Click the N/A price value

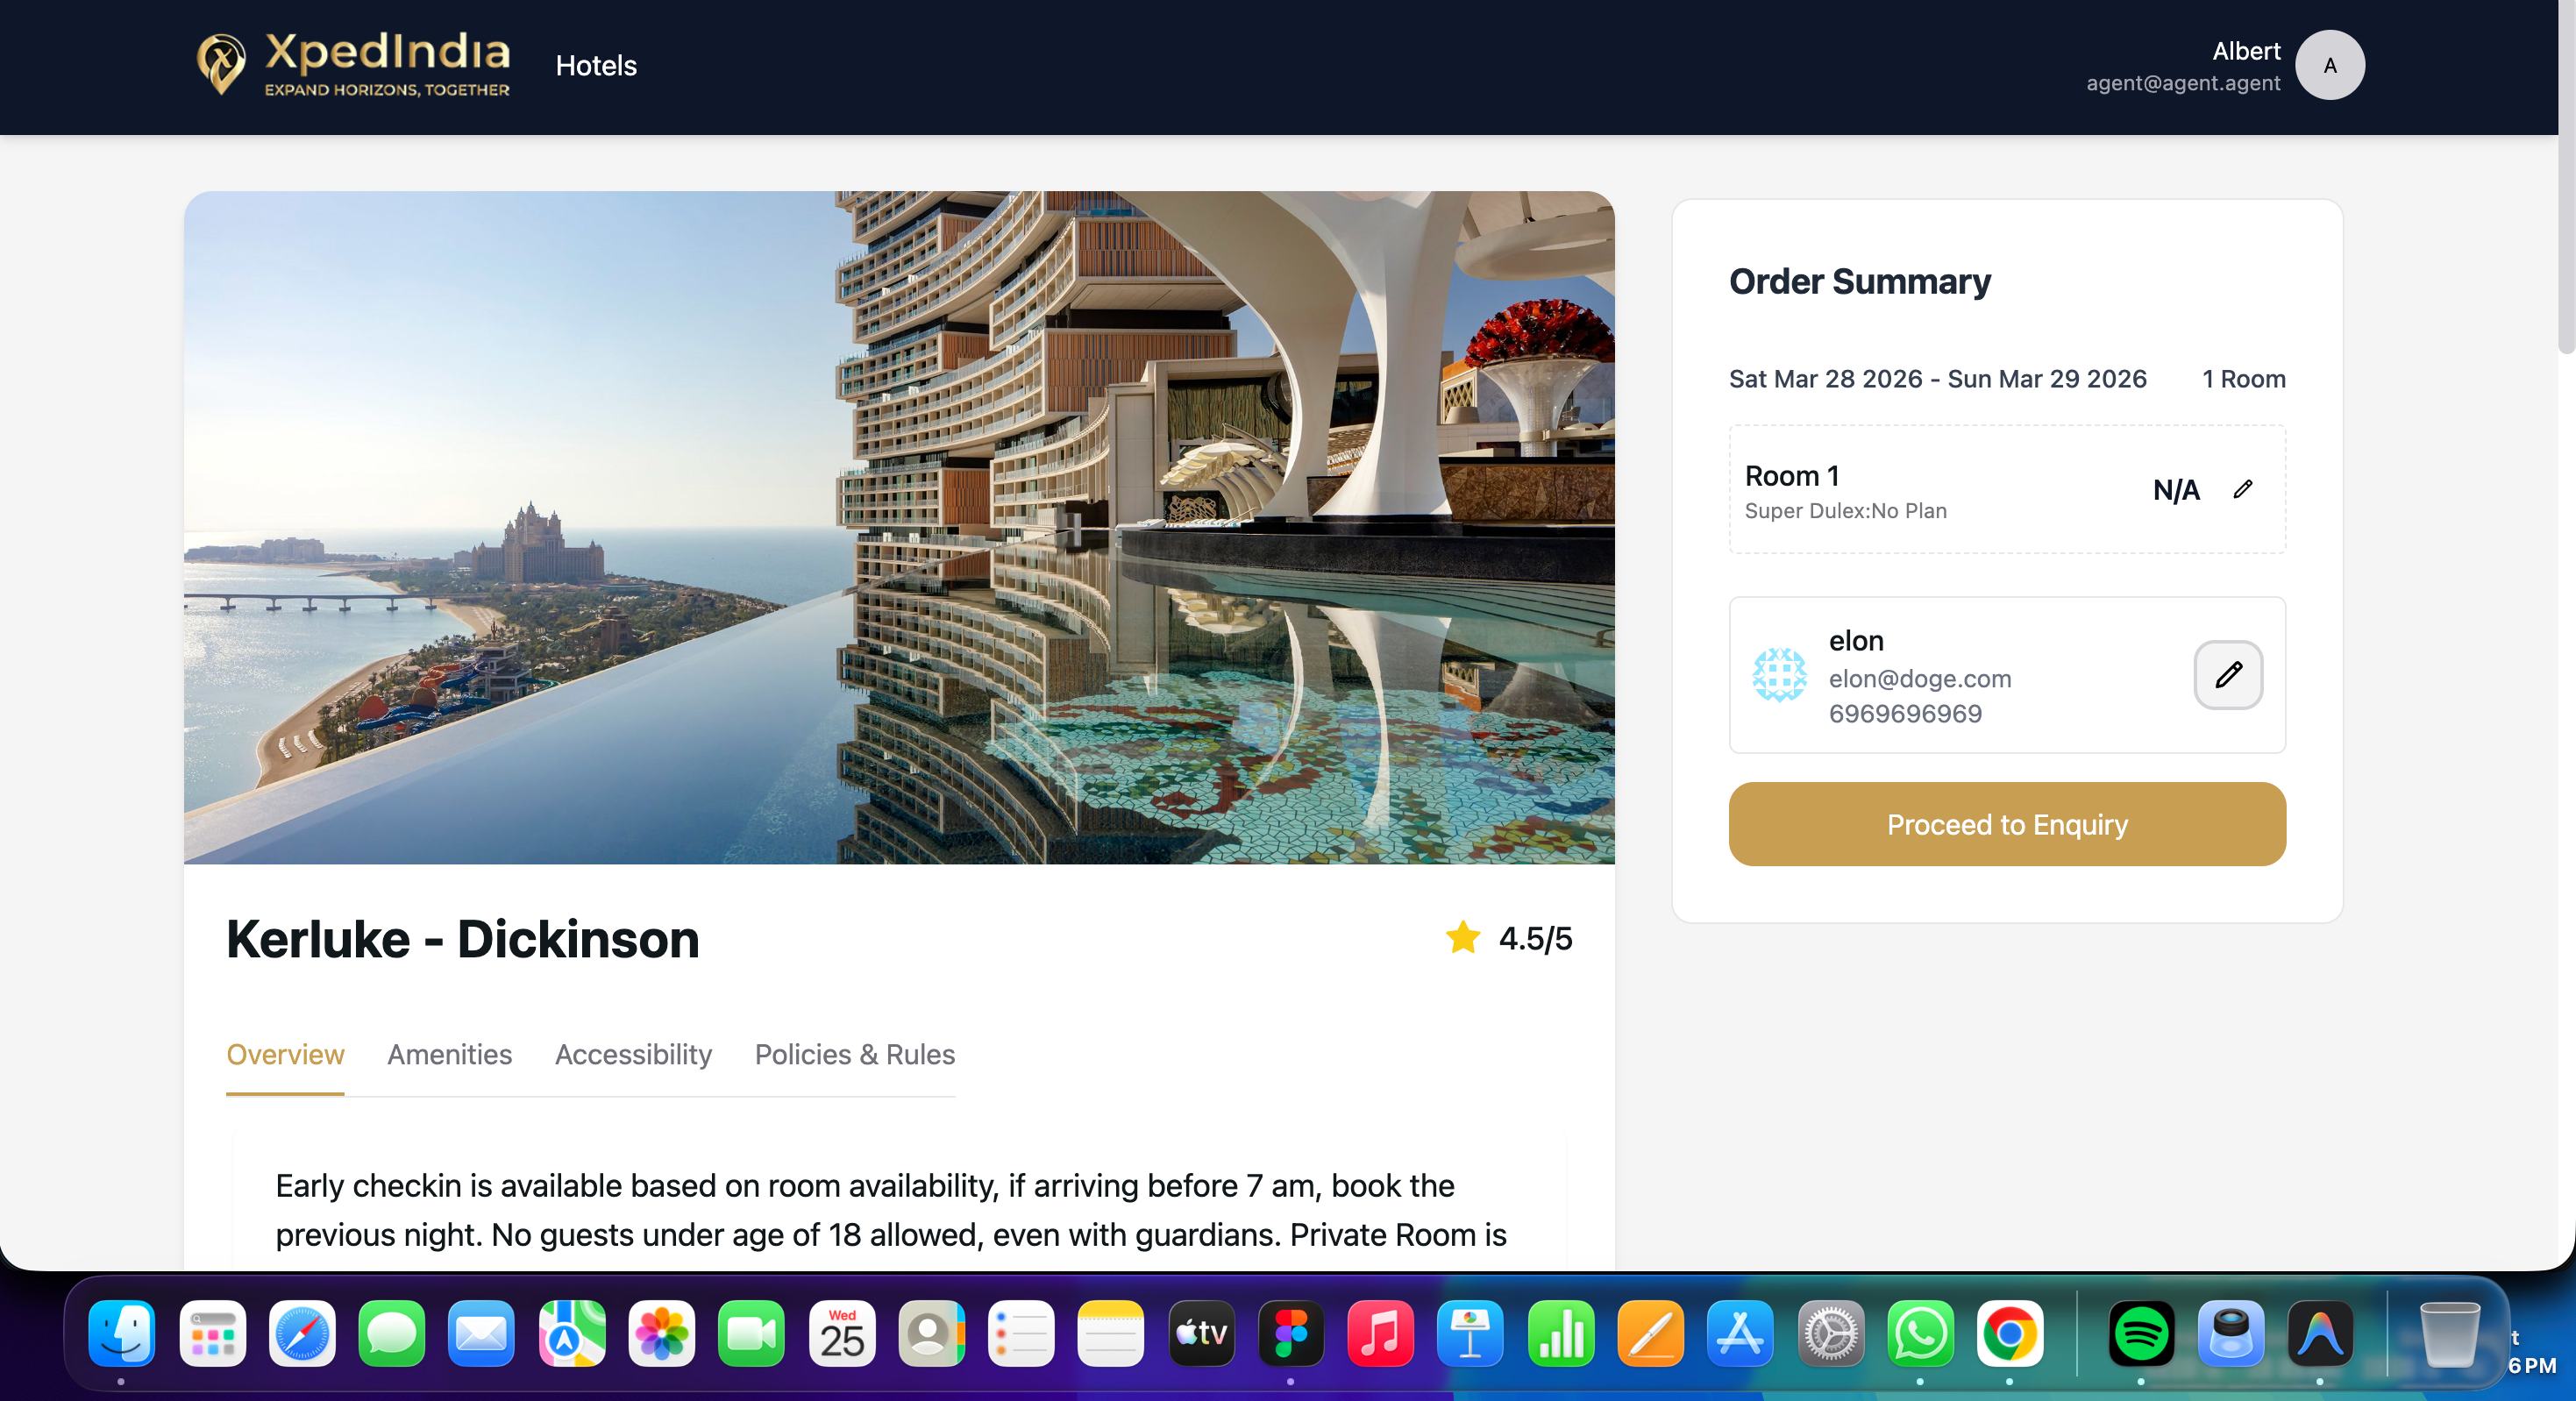[x=2176, y=490]
